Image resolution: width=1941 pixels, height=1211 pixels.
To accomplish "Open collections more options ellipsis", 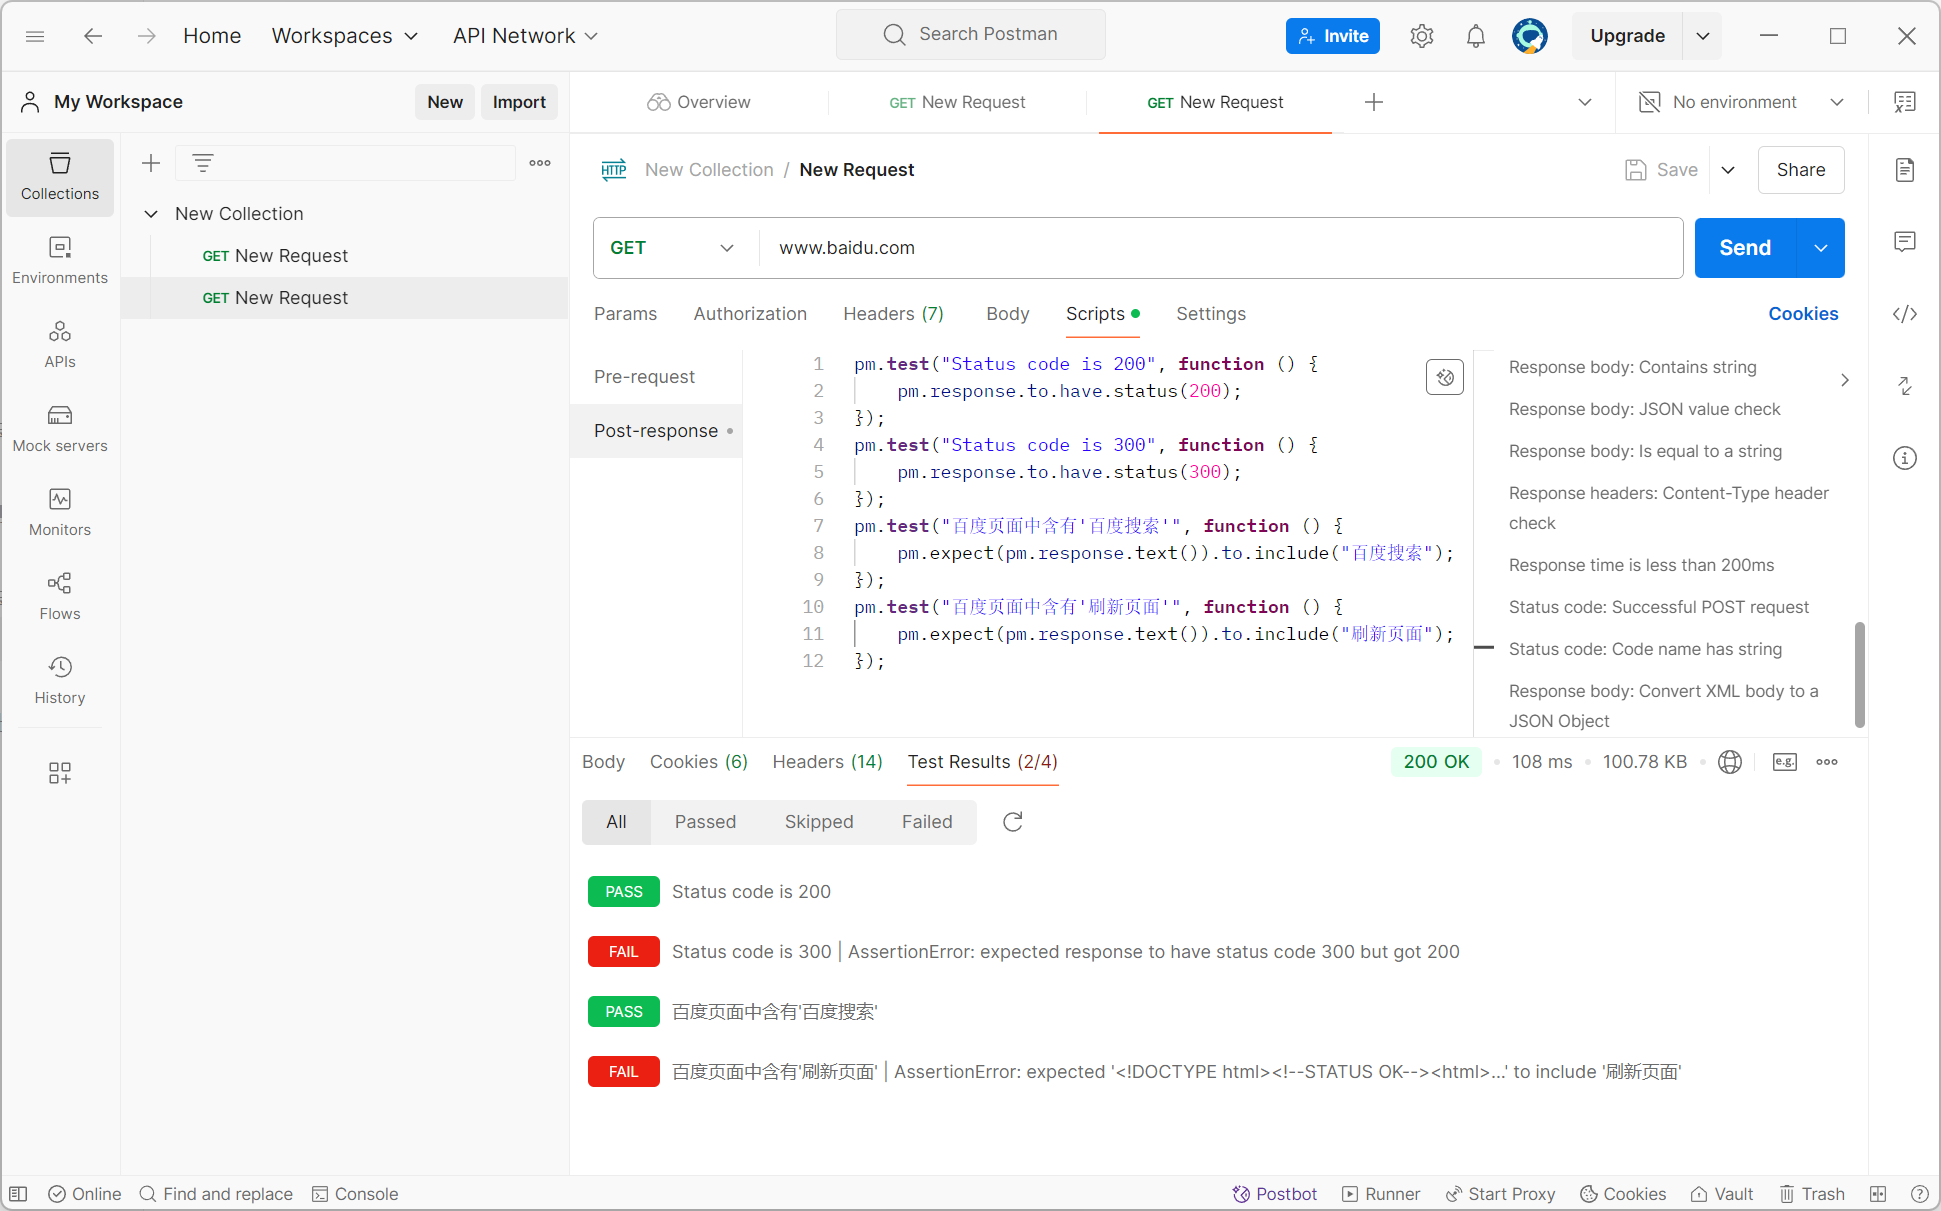I will [540, 163].
